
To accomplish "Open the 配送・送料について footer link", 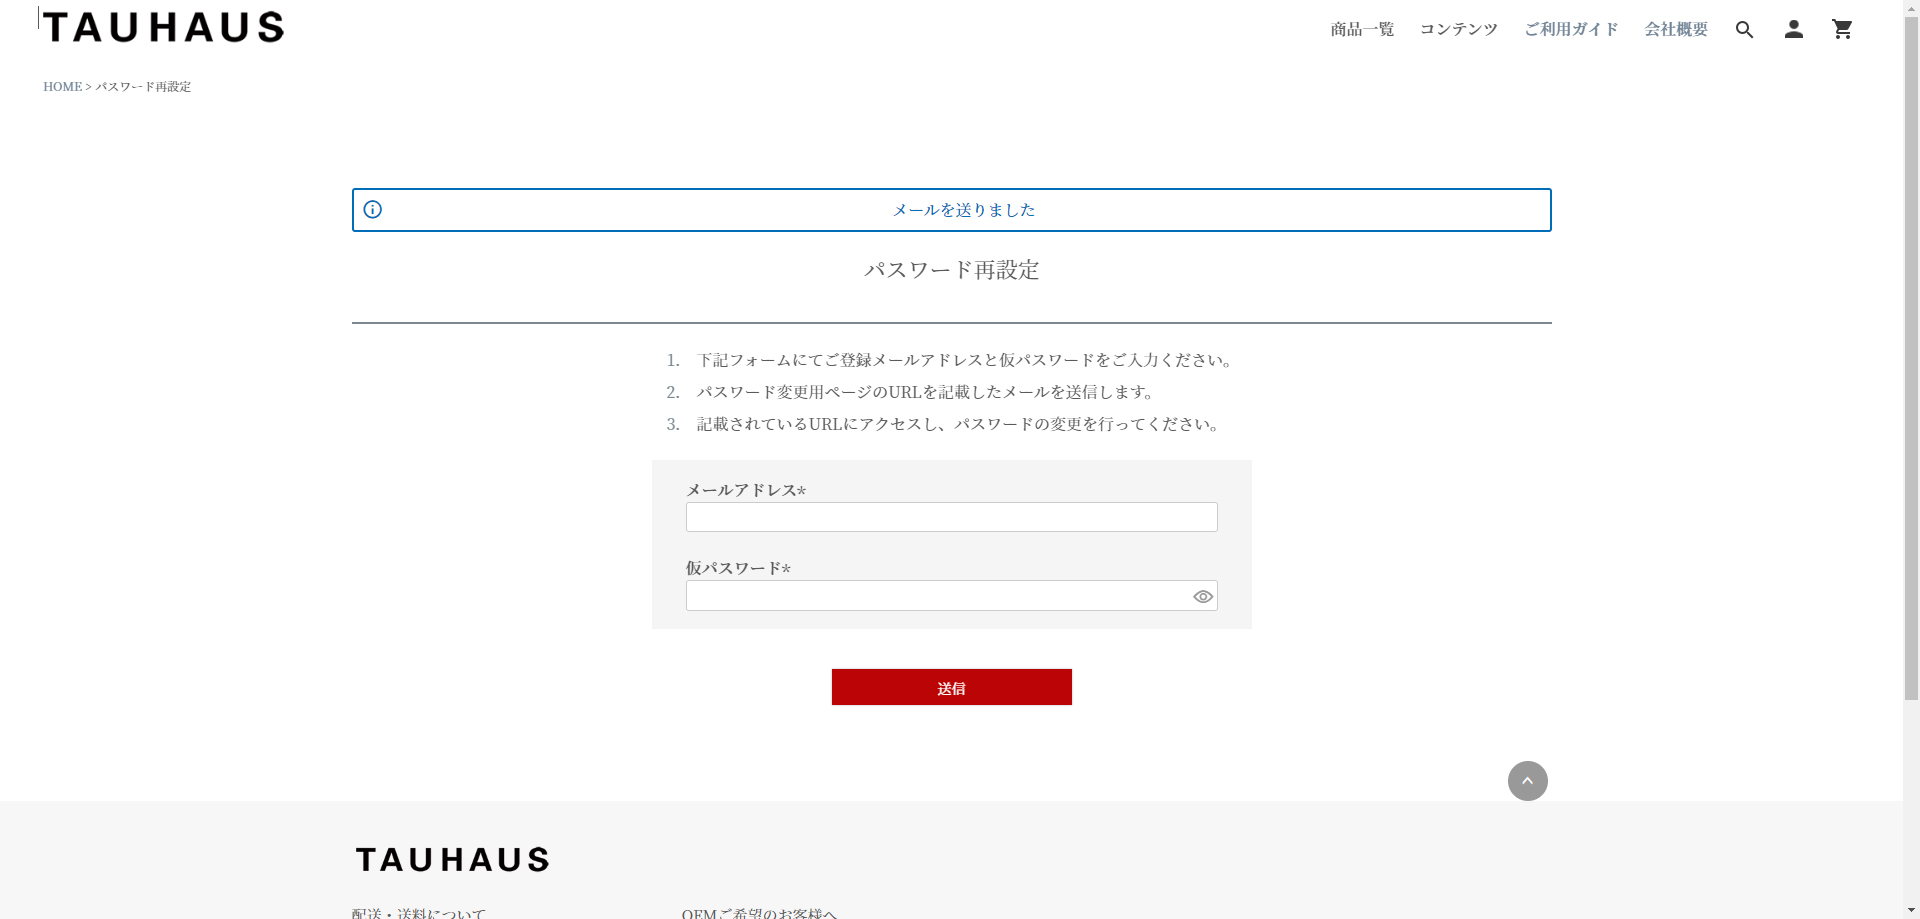I will coord(418,913).
